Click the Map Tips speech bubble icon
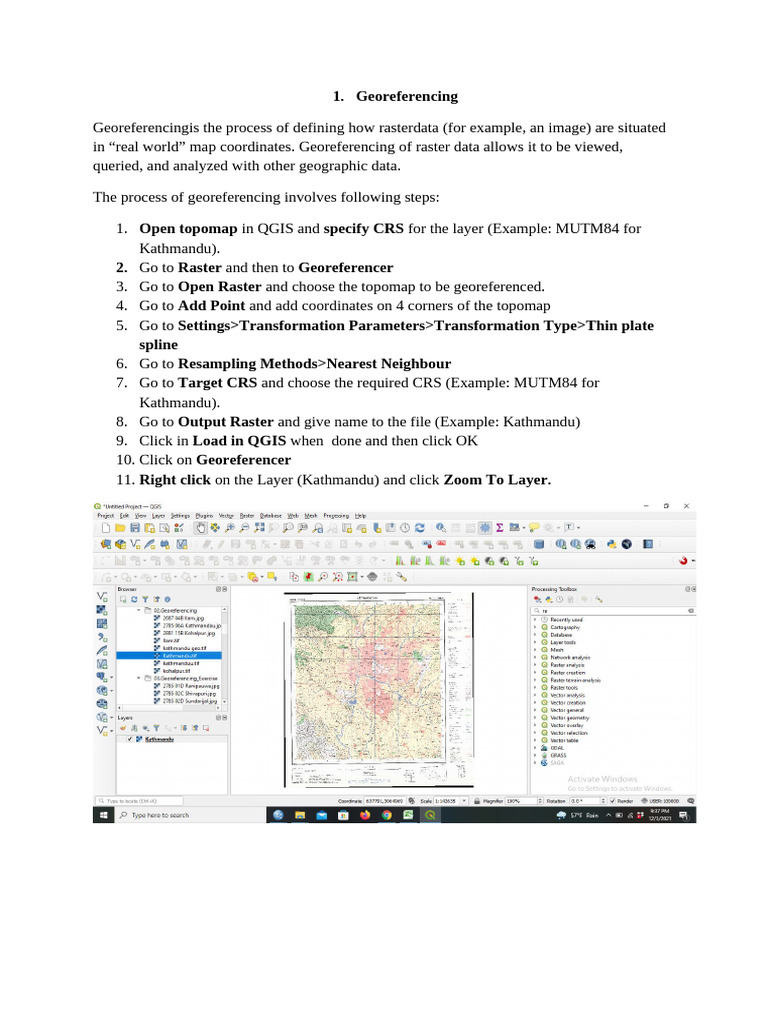The image size is (768, 1024). (534, 528)
